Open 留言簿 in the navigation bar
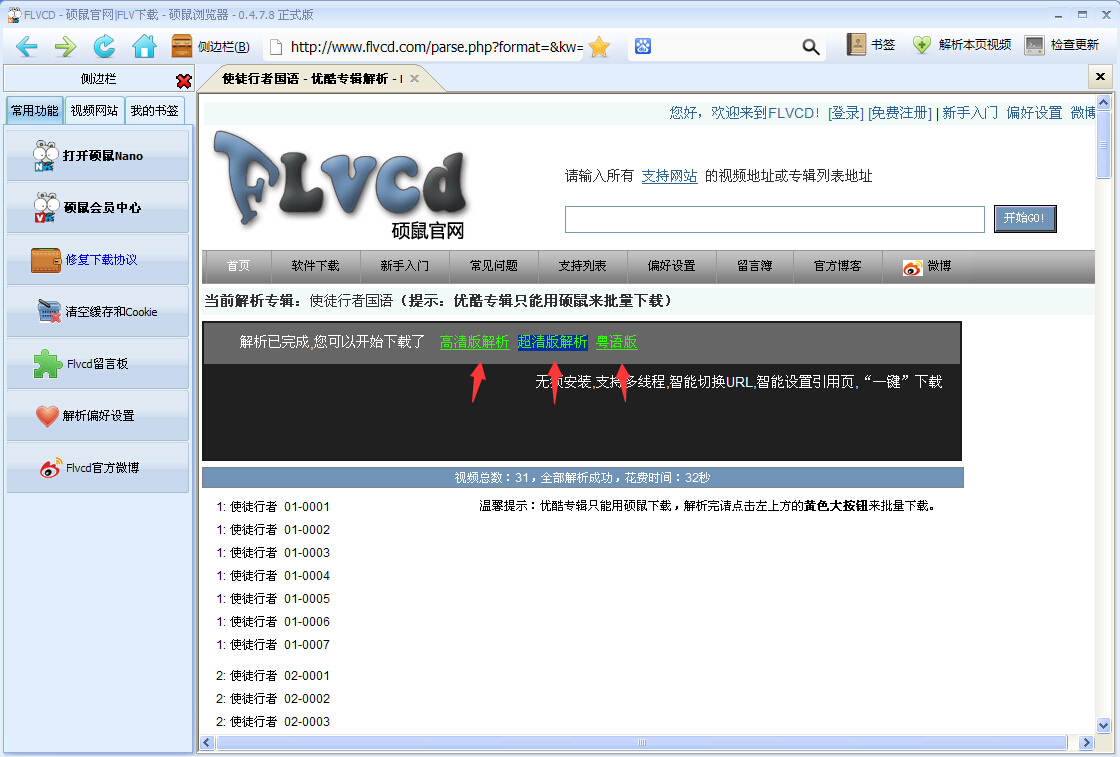Viewport: 1120px width, 757px height. tap(754, 266)
